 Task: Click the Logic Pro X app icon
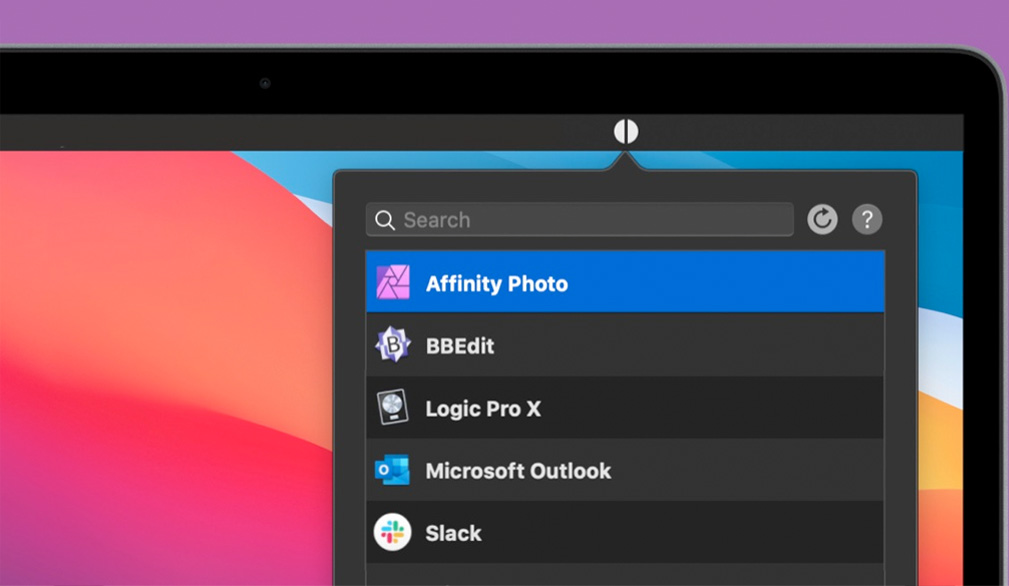click(393, 407)
